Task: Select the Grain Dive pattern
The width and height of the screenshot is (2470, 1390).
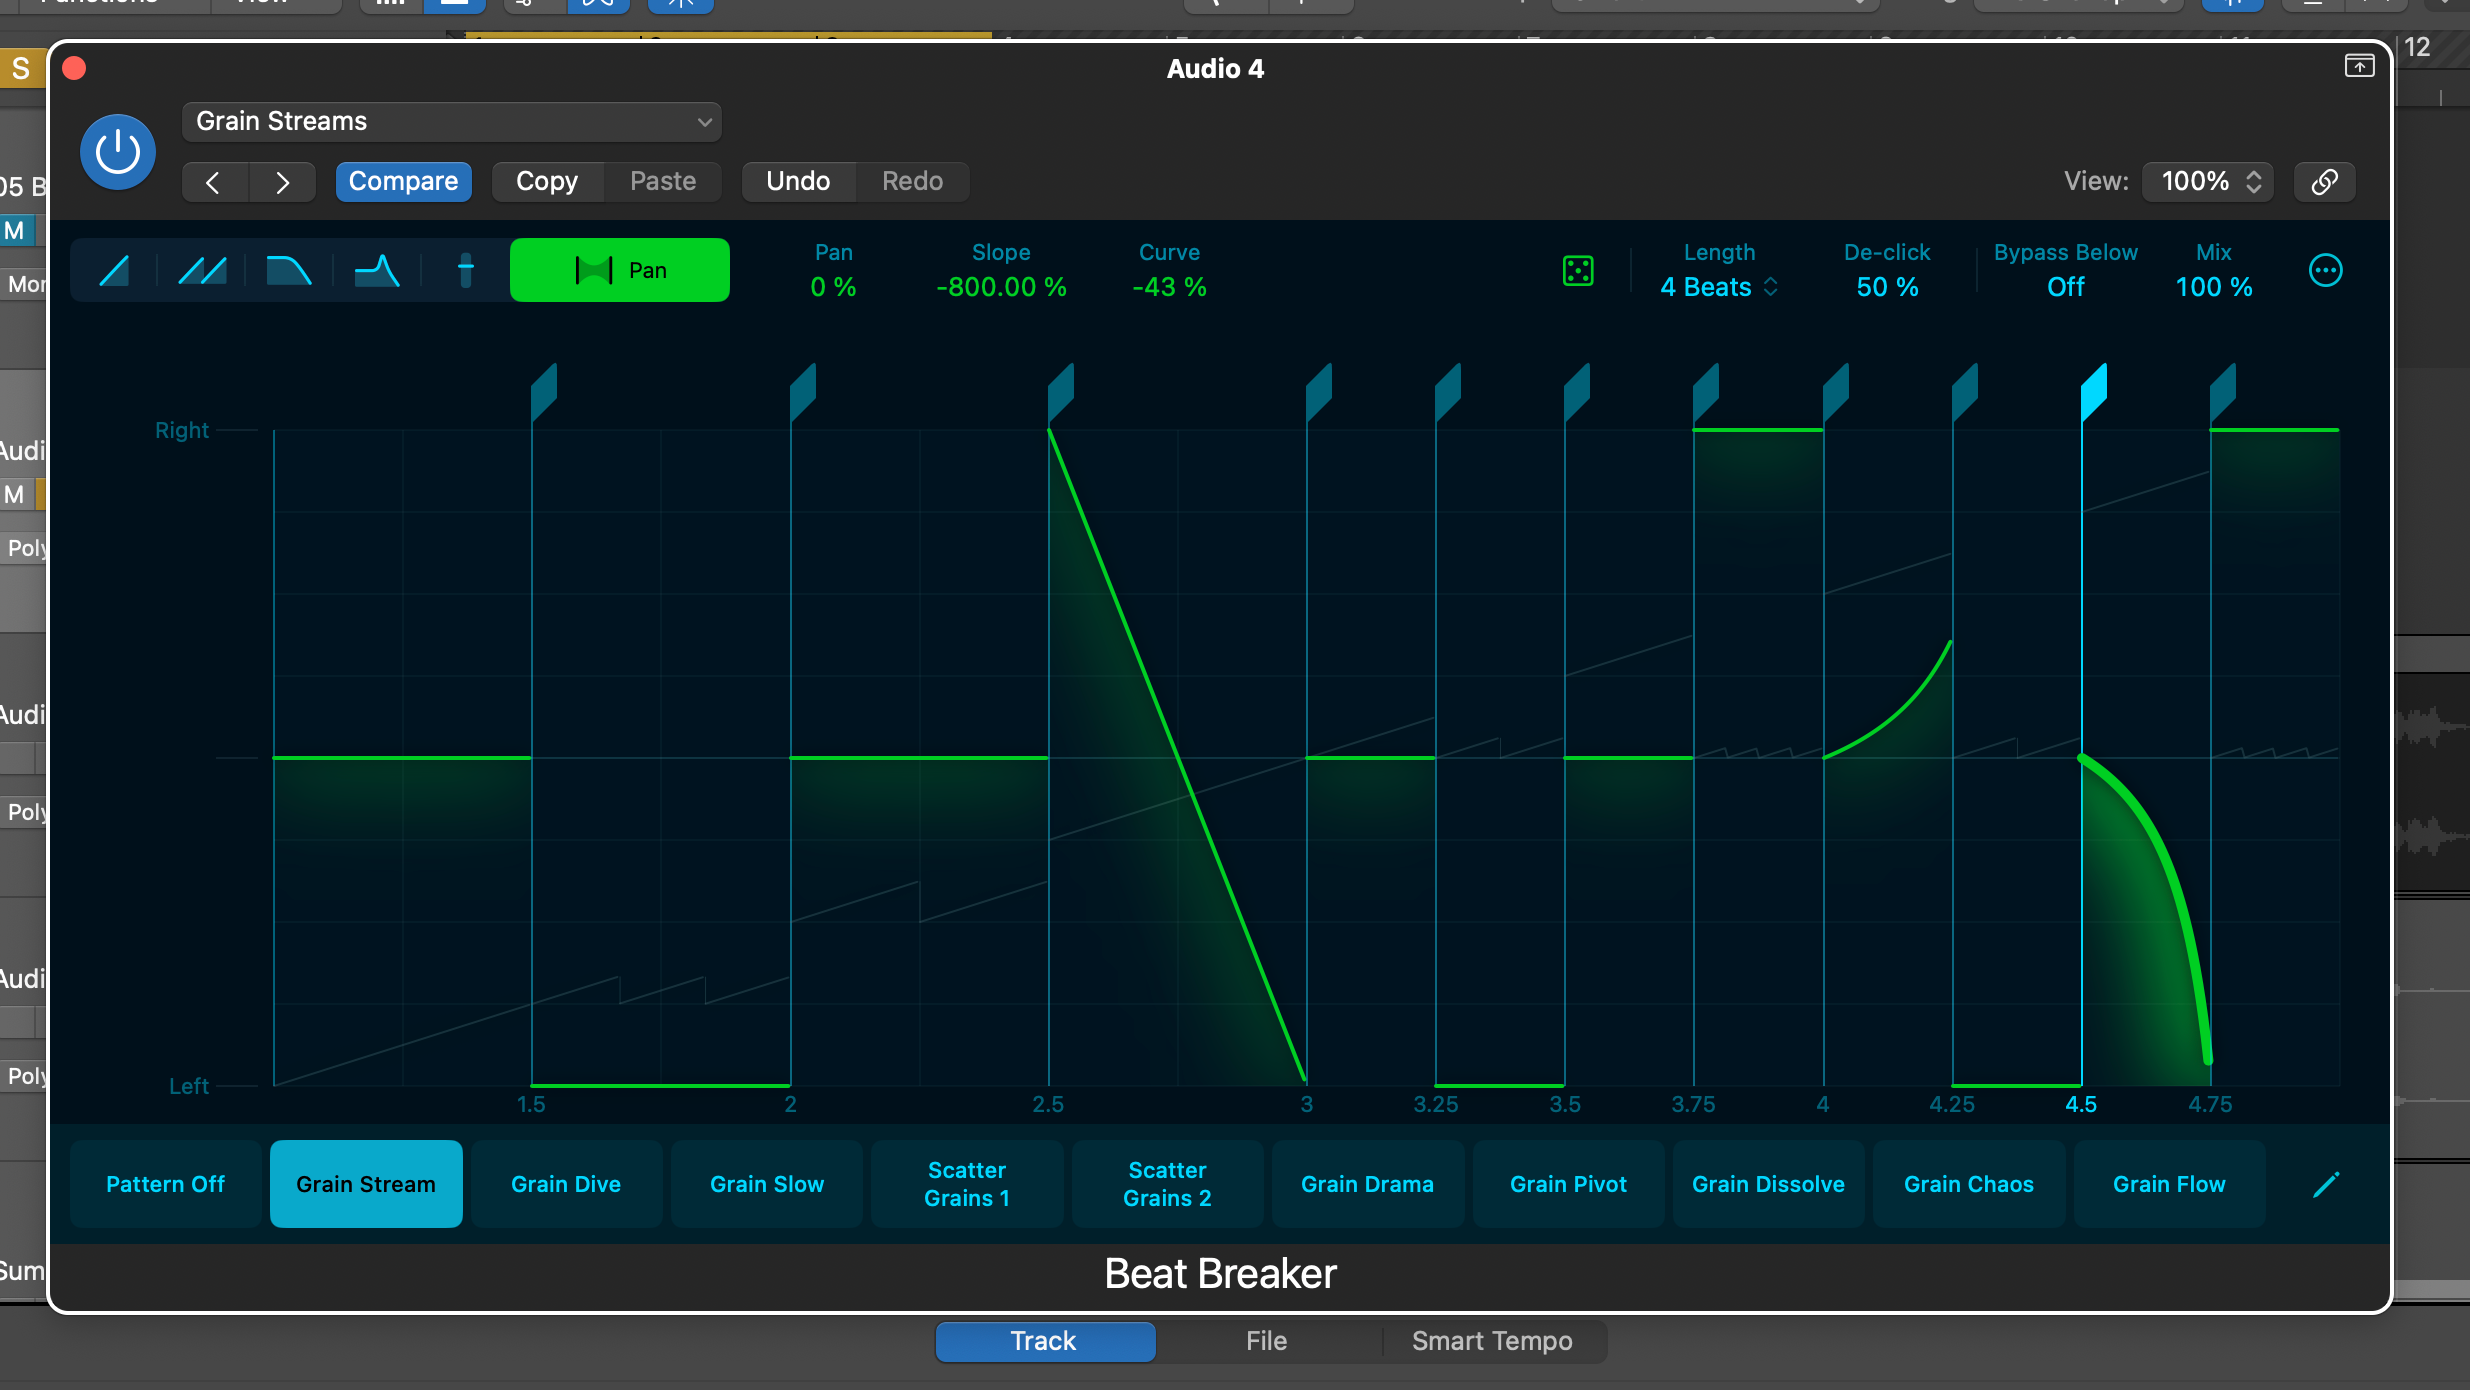Action: pyautogui.click(x=566, y=1184)
